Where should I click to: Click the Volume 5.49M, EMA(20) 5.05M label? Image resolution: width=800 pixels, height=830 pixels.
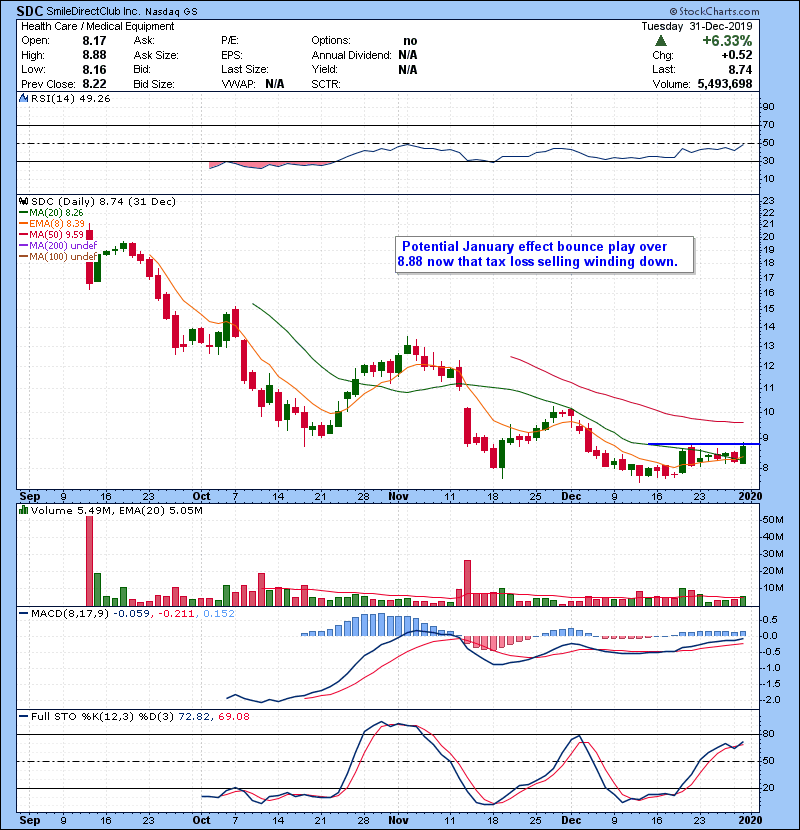point(116,510)
